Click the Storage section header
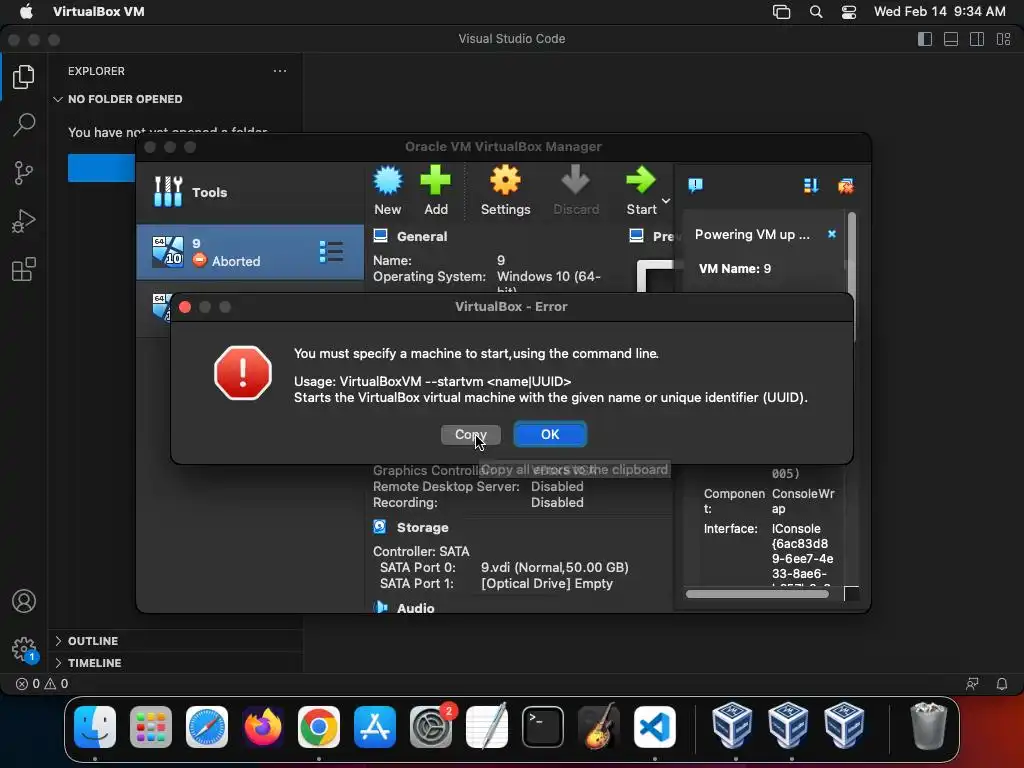Image resolution: width=1024 pixels, height=768 pixels. 423,527
